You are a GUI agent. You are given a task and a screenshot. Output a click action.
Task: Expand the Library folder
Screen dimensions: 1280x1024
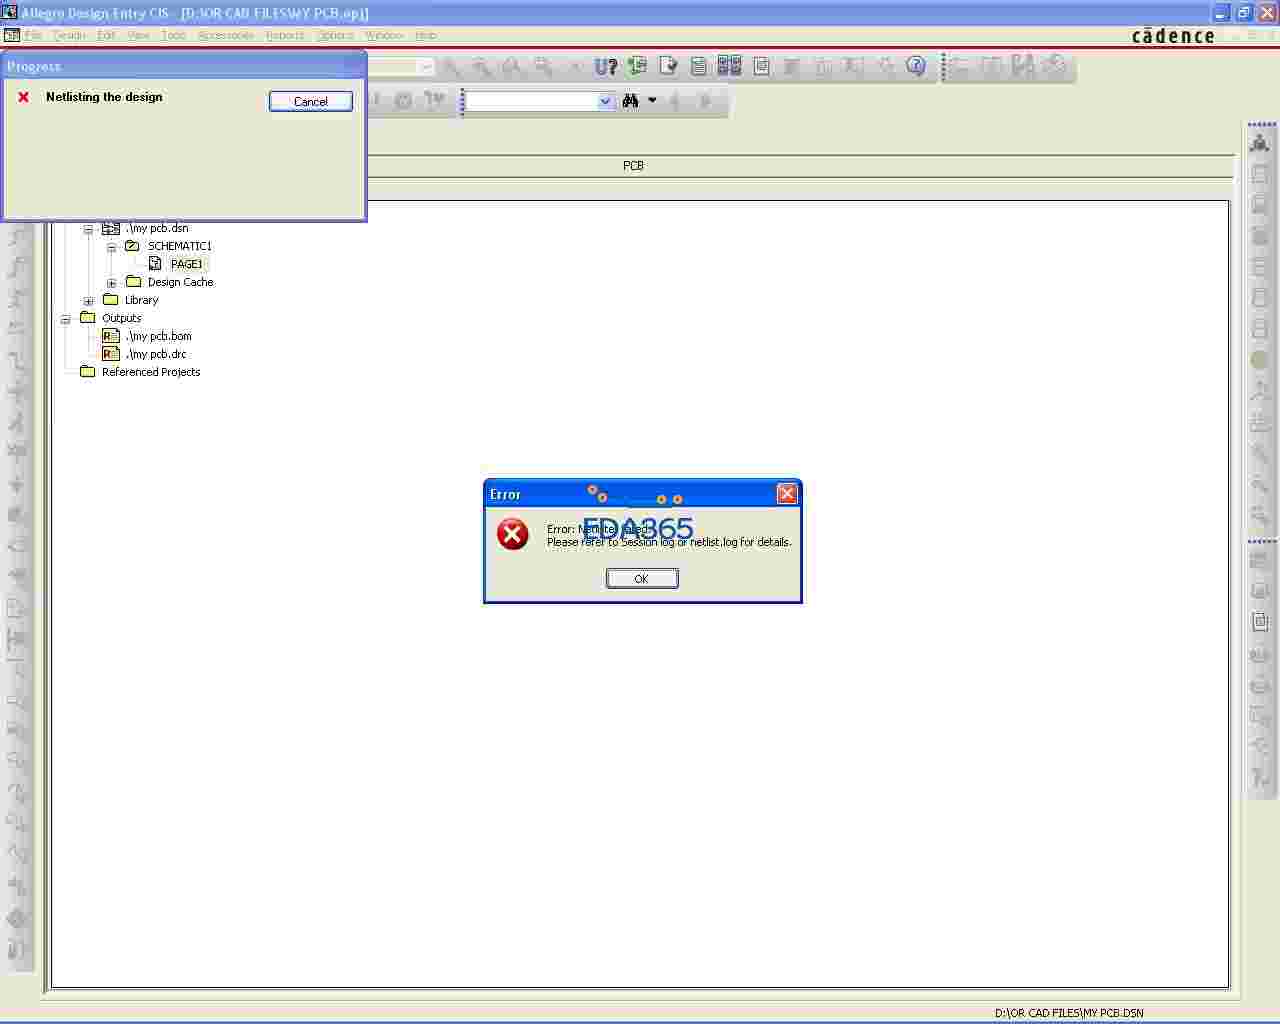pos(88,301)
